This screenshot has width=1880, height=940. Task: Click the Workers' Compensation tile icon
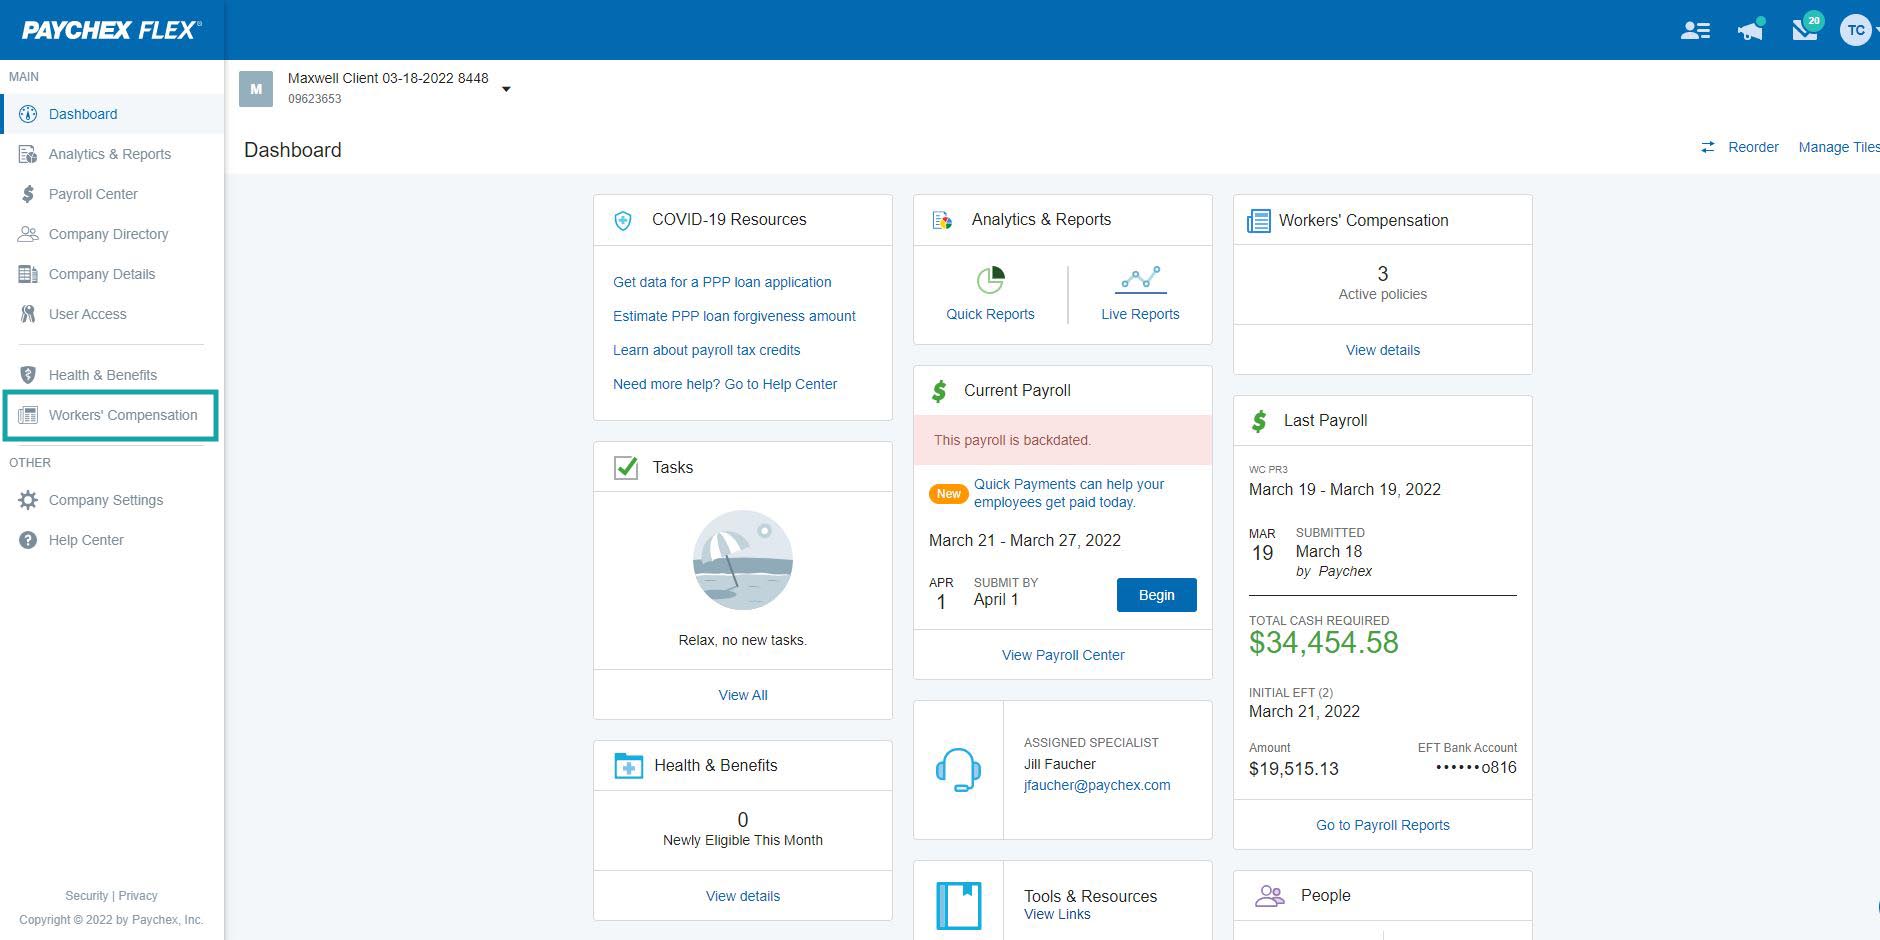(x=1258, y=220)
